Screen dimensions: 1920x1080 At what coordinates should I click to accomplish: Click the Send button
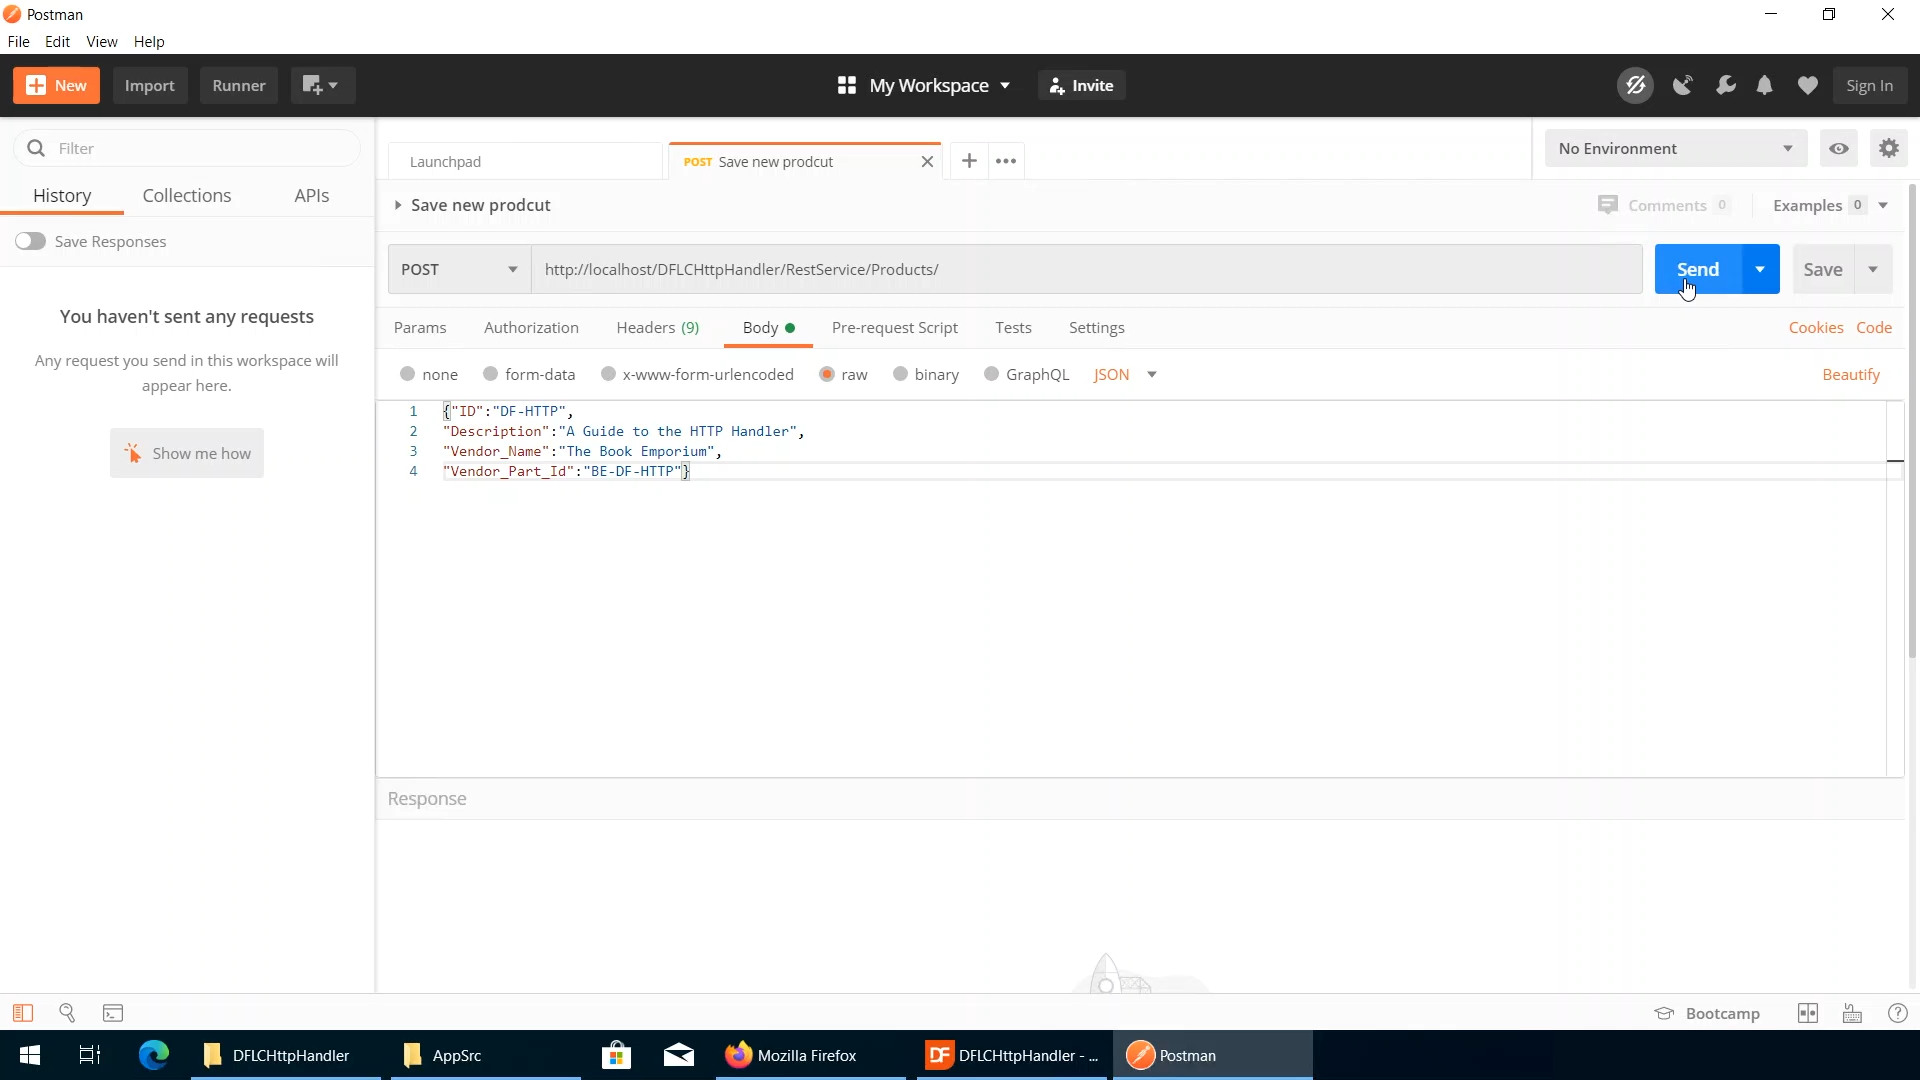(1697, 269)
